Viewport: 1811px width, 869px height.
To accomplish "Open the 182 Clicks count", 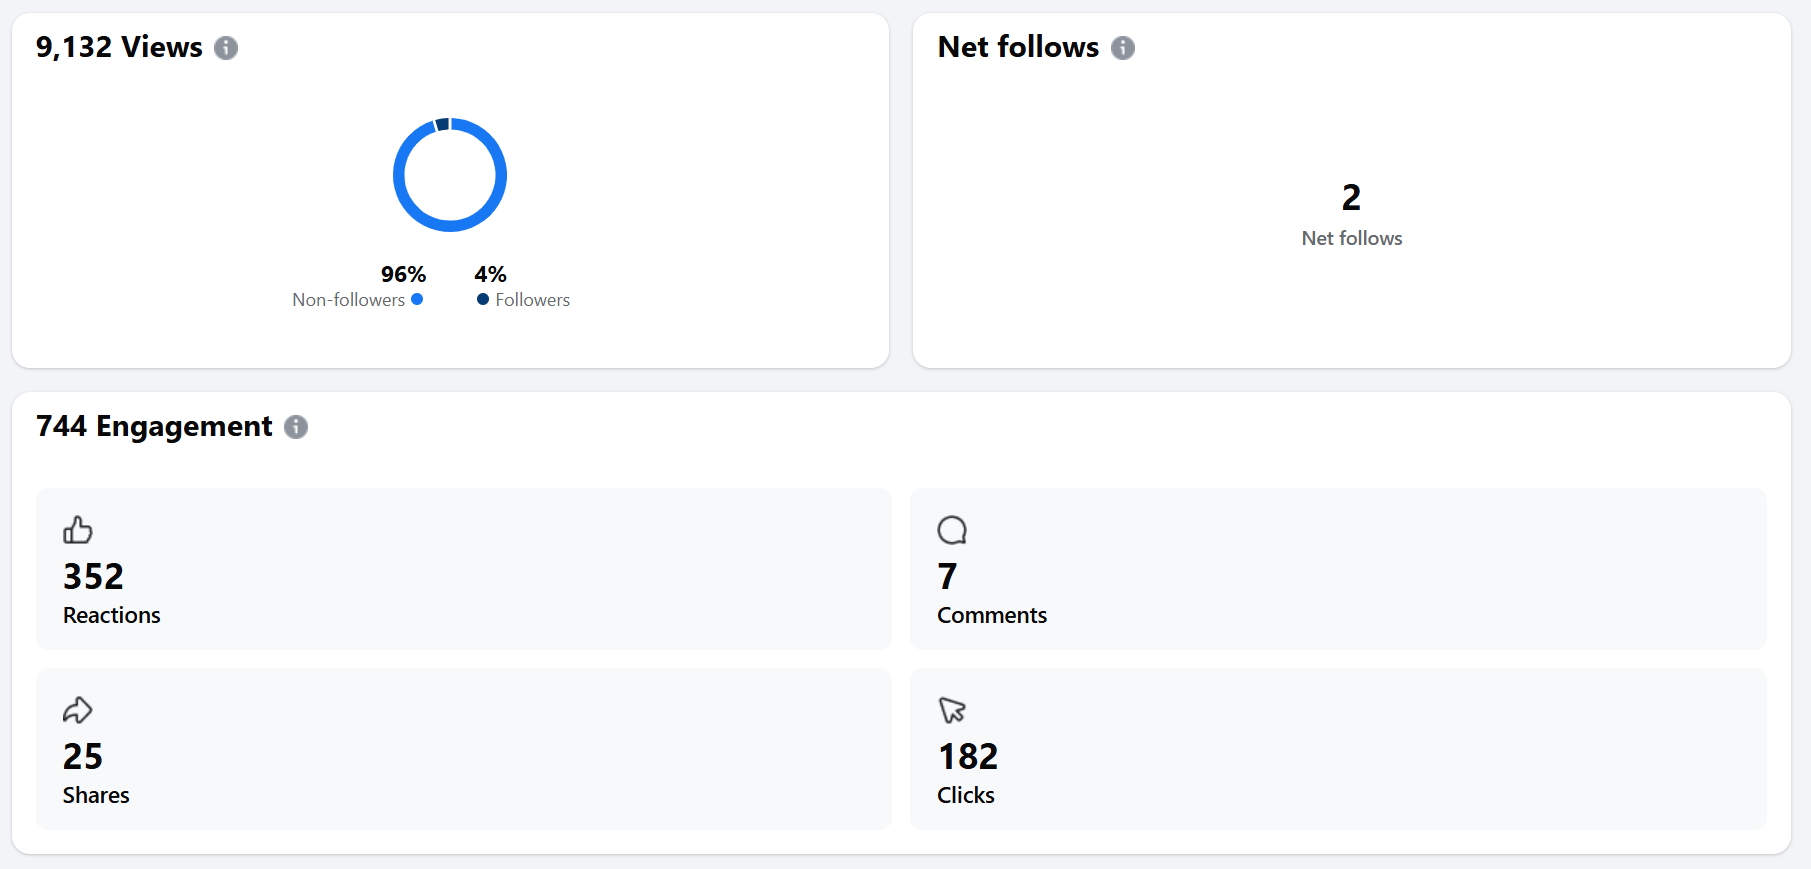I will 968,756.
